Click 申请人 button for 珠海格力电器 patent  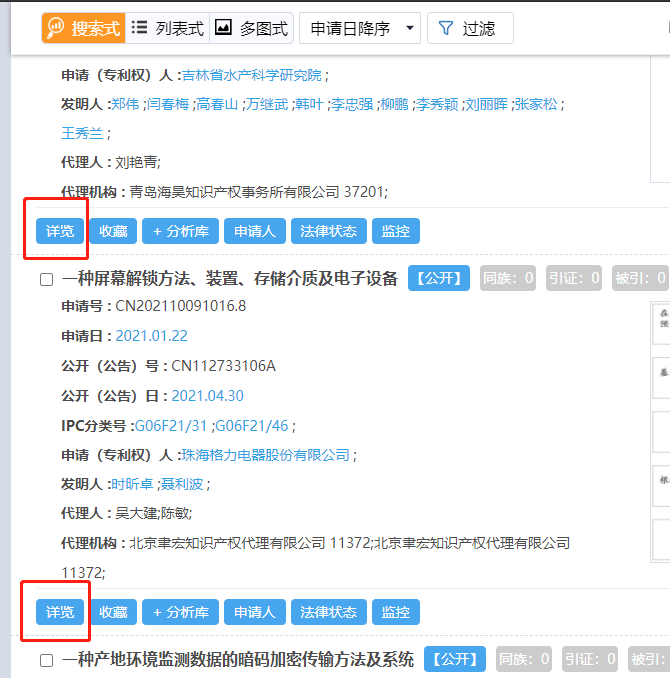[x=255, y=612]
